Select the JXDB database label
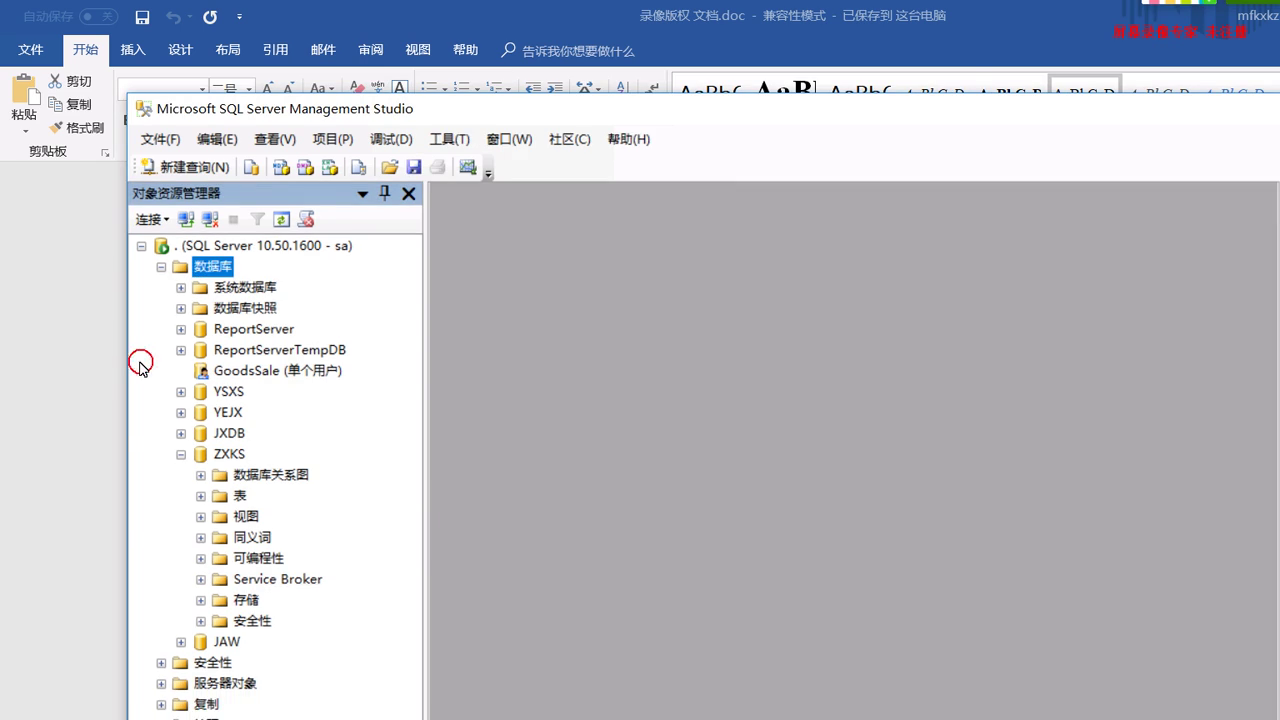The width and height of the screenshot is (1280, 720). tap(229, 433)
